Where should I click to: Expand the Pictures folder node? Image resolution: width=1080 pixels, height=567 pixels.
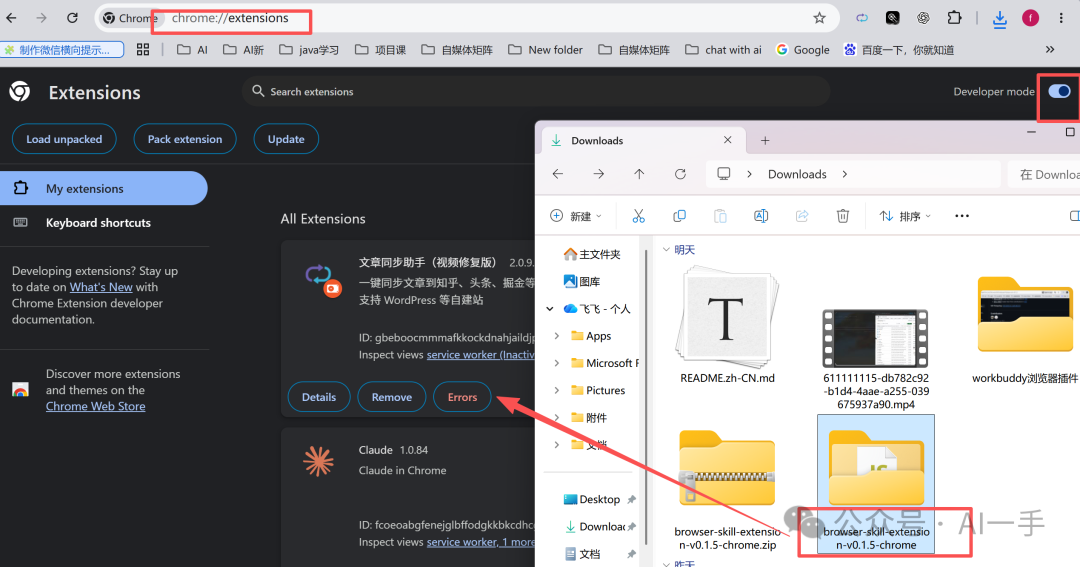(557, 391)
